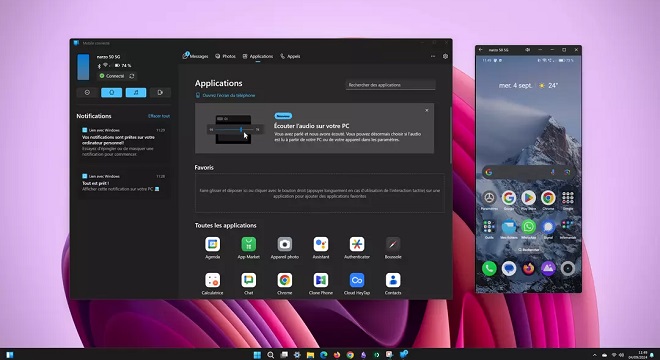Tap Google Lens in phone search bar
This screenshot has width=660, height=360.
567,172
